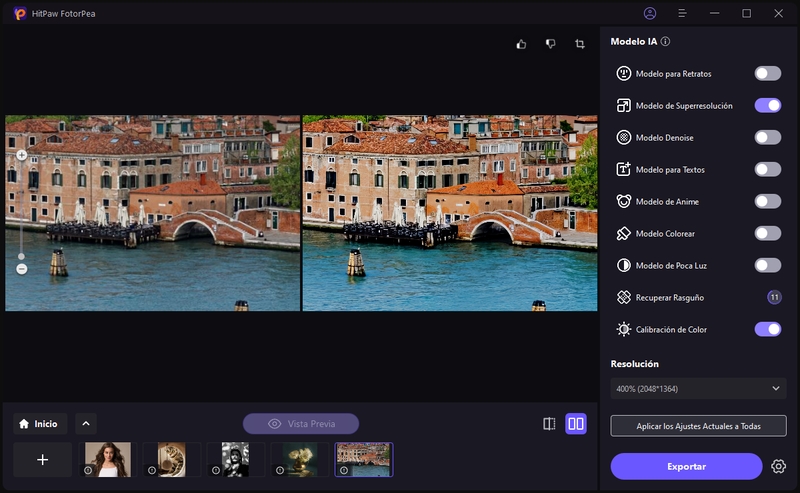Open the Resolución 400% dropdown
This screenshot has width=800, height=493.
click(x=698, y=388)
